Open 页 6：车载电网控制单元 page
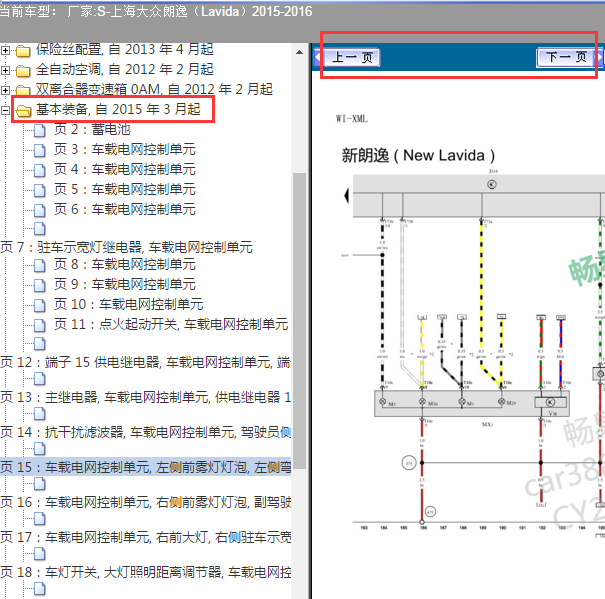605x599 pixels. click(125, 210)
